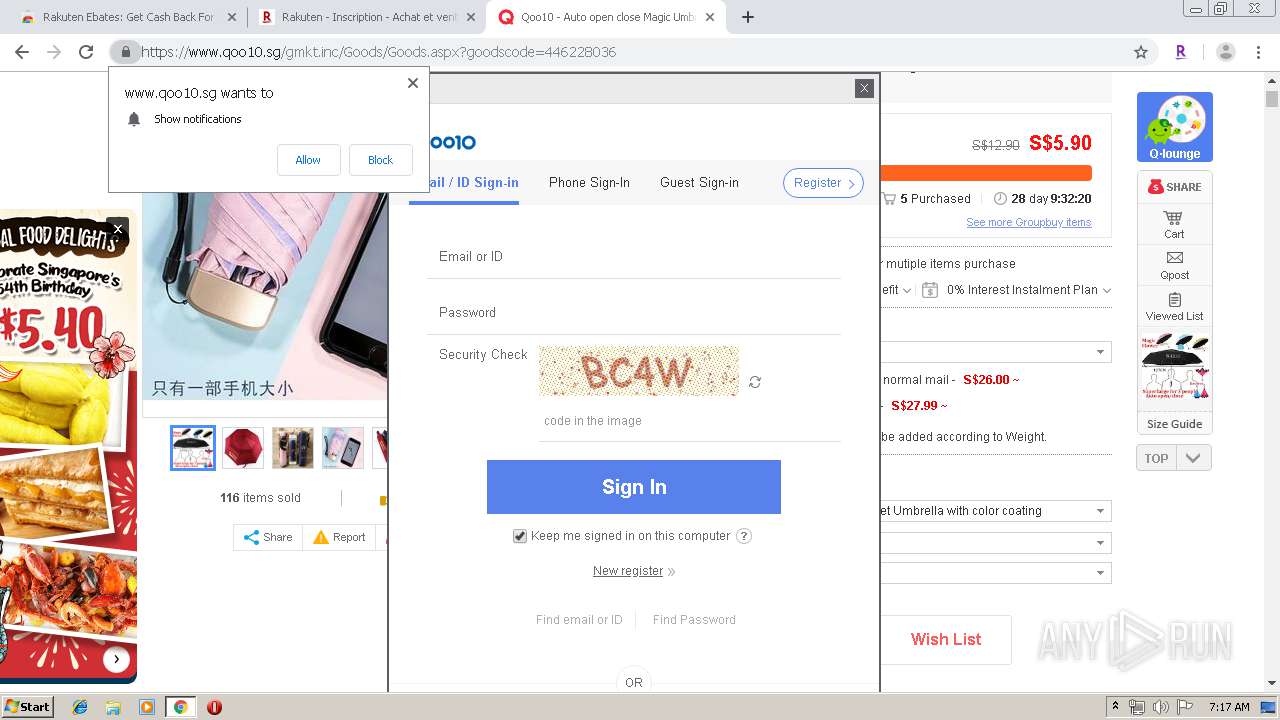
Task: Open Qpost messages icon
Action: point(1174,265)
